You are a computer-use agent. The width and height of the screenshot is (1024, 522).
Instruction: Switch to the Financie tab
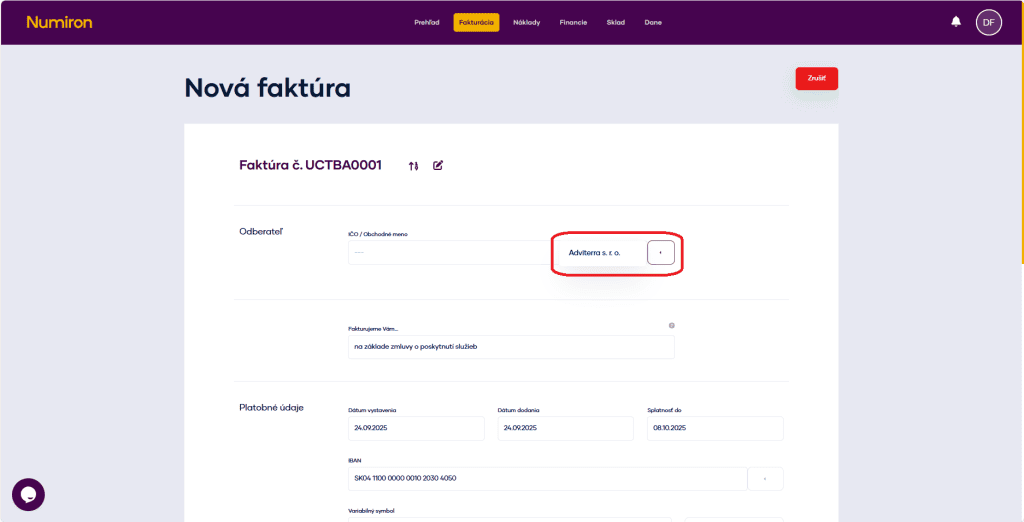click(573, 22)
